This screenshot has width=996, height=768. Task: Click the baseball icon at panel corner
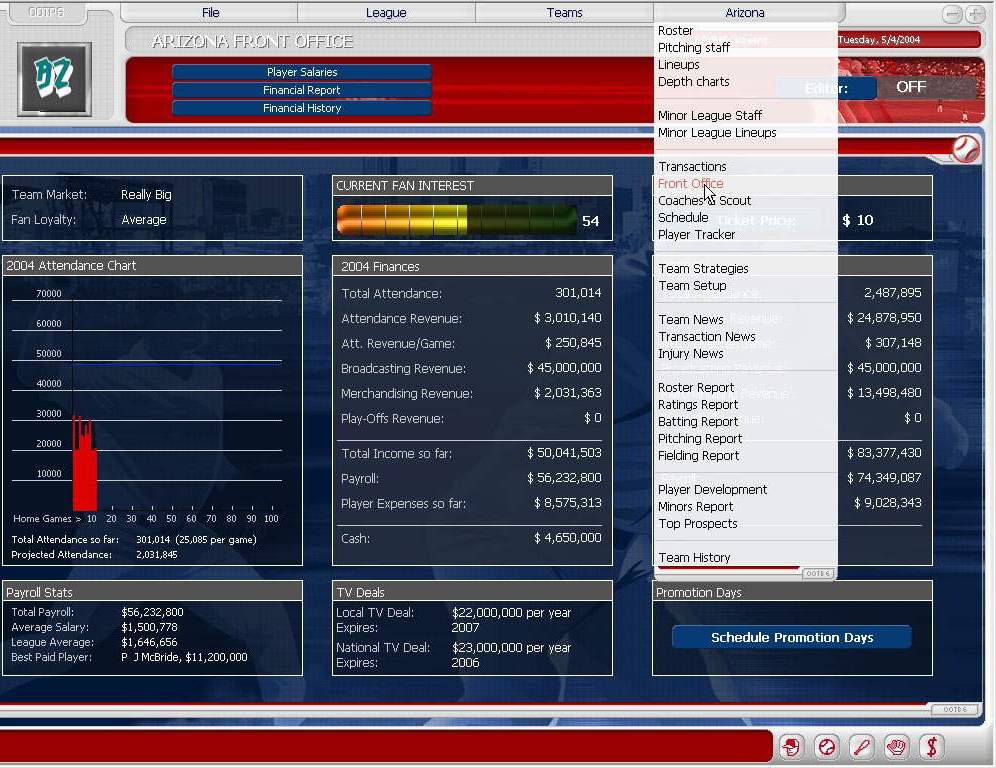pyautogui.click(x=965, y=150)
